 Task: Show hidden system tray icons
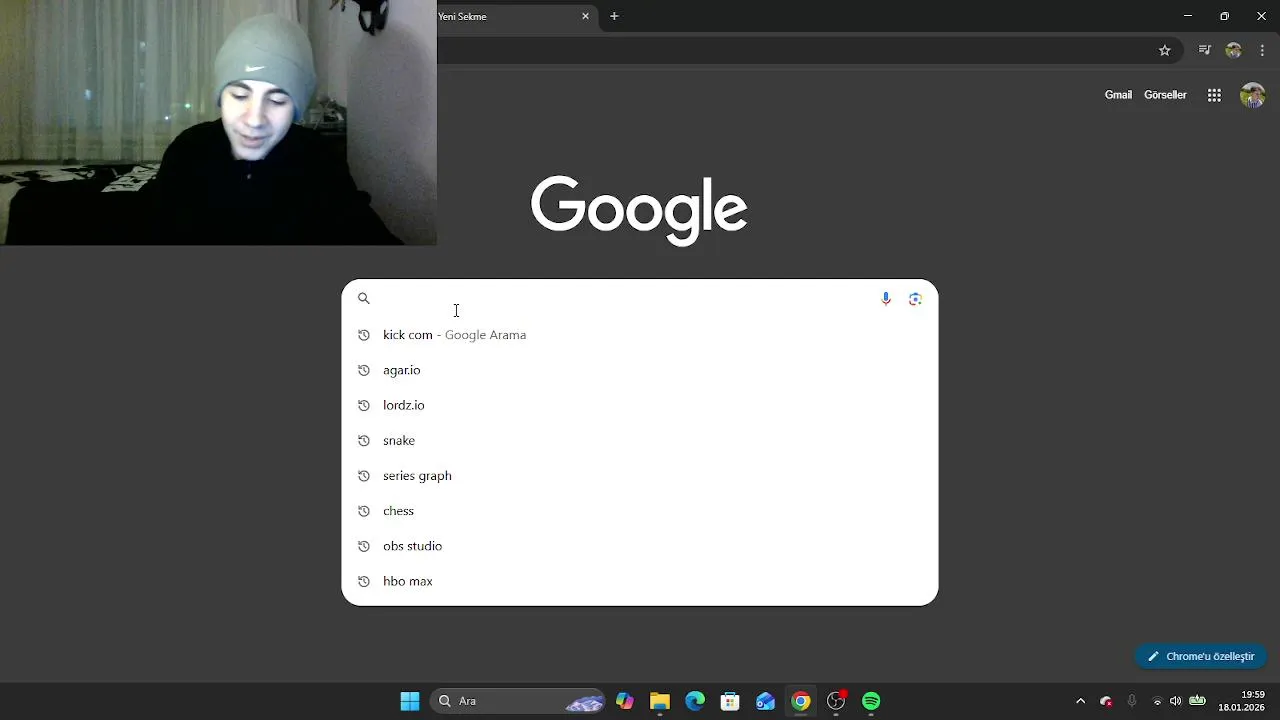tap(1080, 701)
